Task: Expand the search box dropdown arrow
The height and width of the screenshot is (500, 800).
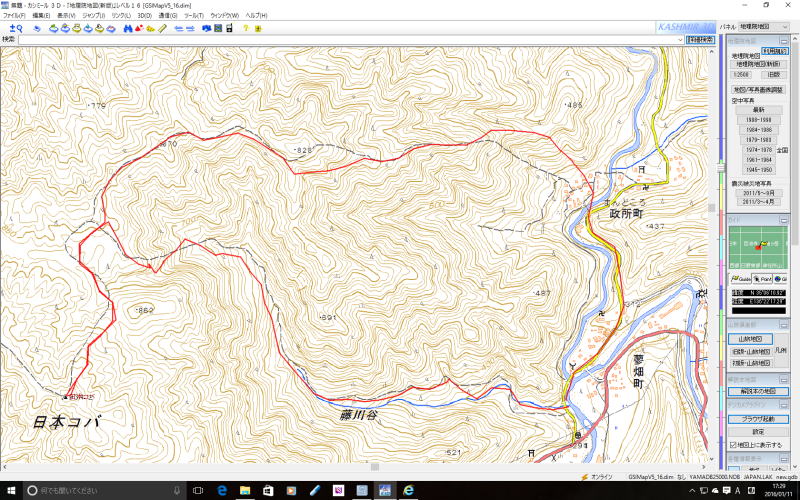Action: (x=678, y=40)
